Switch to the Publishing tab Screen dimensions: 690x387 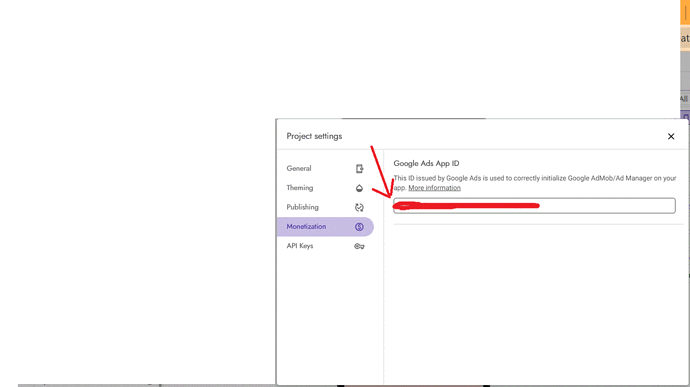[325, 207]
